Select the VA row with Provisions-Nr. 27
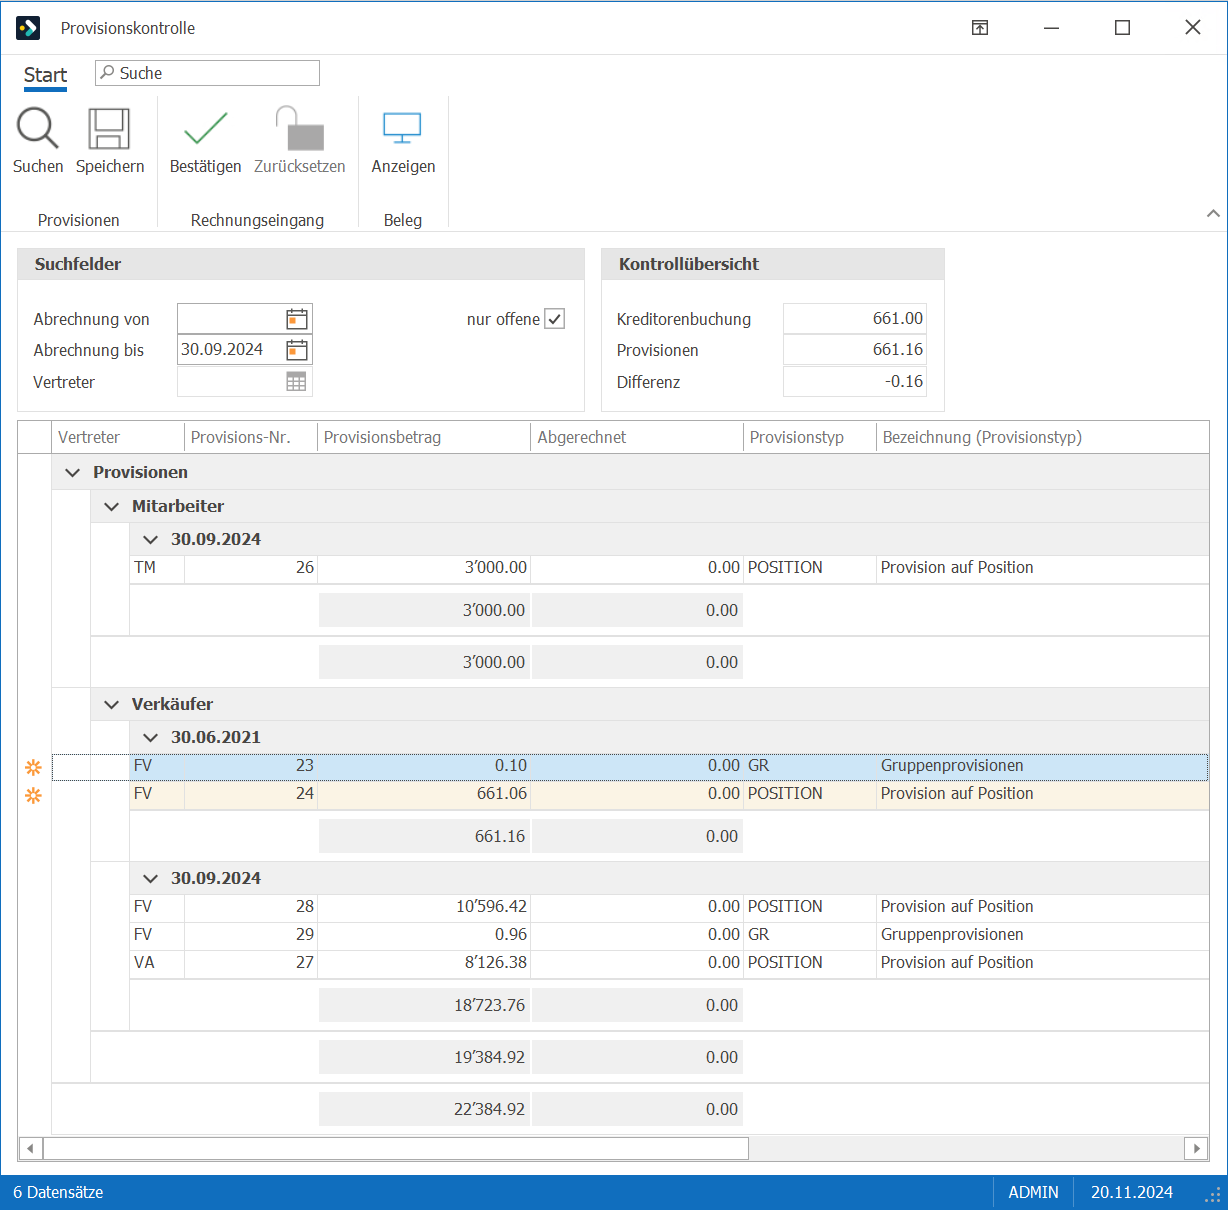1228x1210 pixels. point(669,963)
